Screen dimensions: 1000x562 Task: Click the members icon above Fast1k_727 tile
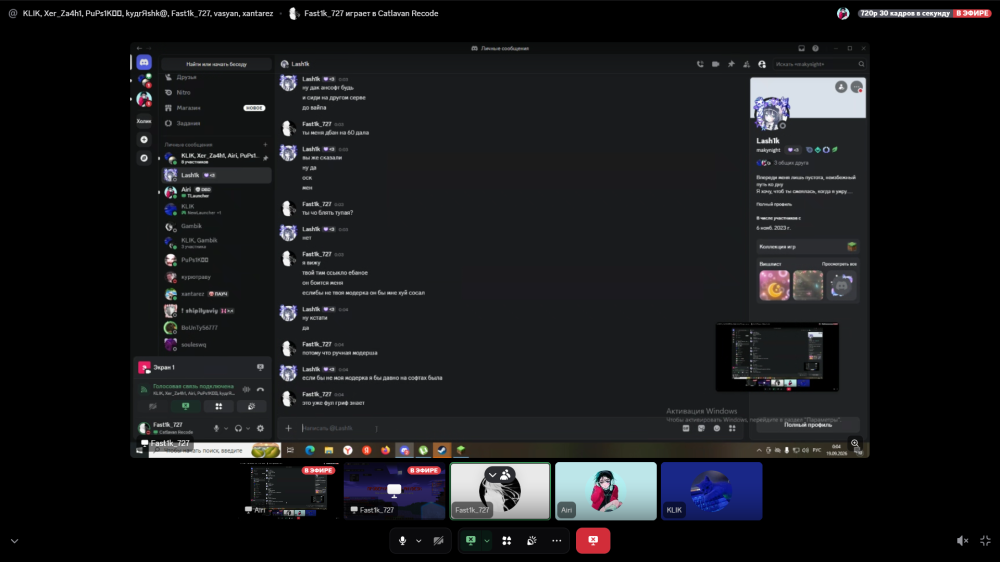point(506,475)
